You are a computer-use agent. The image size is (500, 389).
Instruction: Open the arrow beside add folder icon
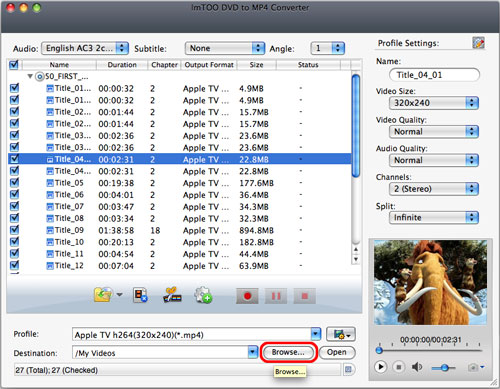coord(119,295)
